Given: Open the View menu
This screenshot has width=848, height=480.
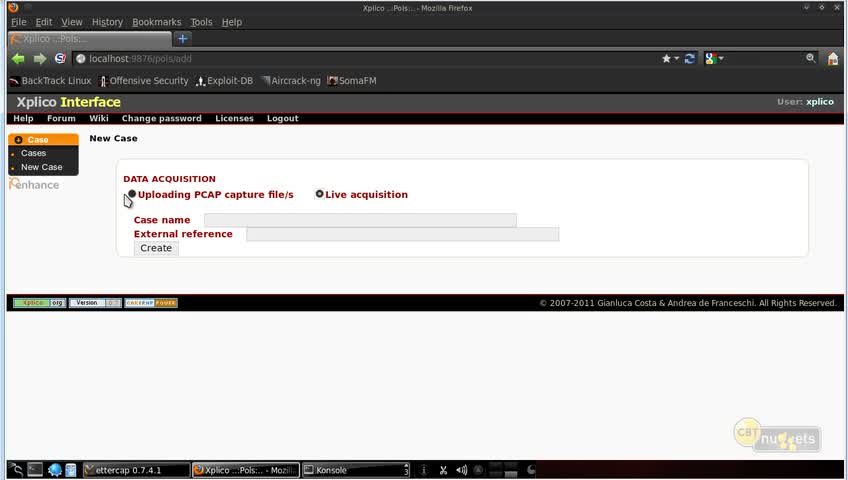Looking at the screenshot, I should [71, 22].
